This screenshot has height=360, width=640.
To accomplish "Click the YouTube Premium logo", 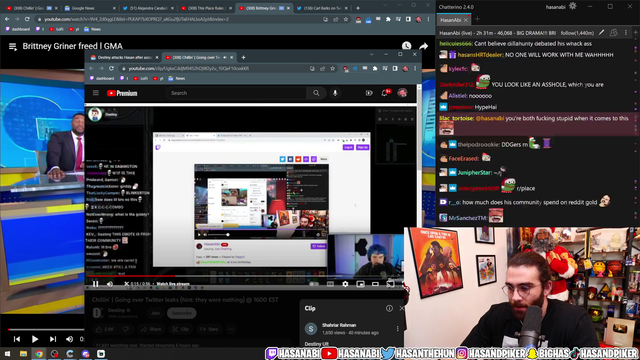I will point(122,93).
